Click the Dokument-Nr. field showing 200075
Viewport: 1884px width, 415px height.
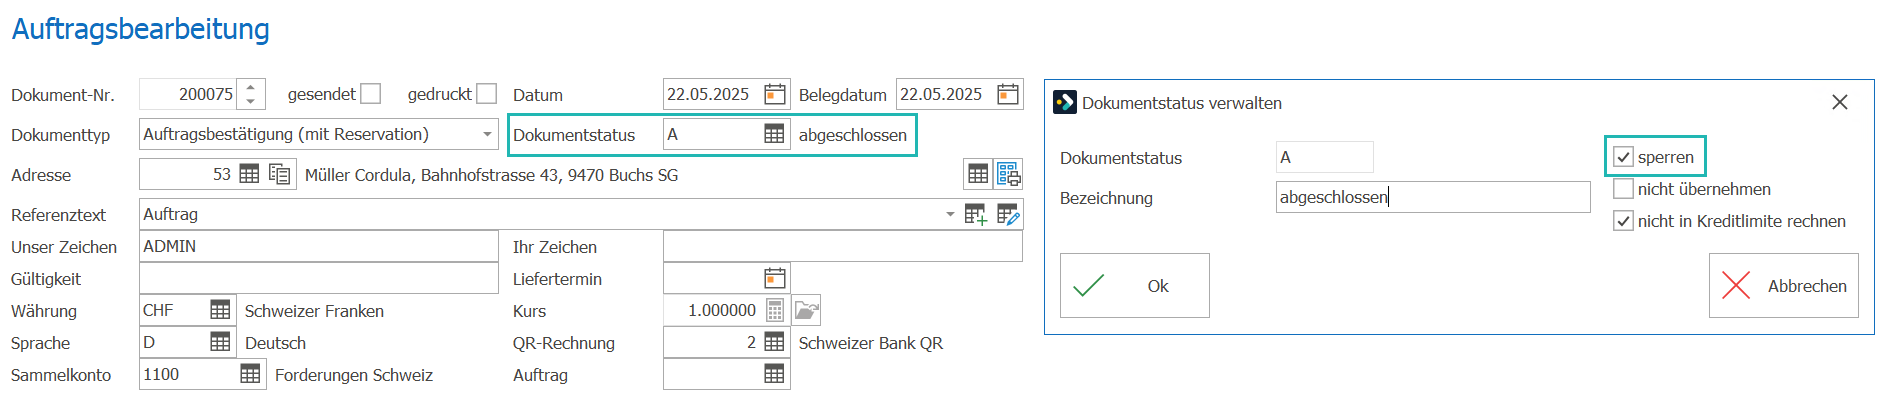pos(190,94)
